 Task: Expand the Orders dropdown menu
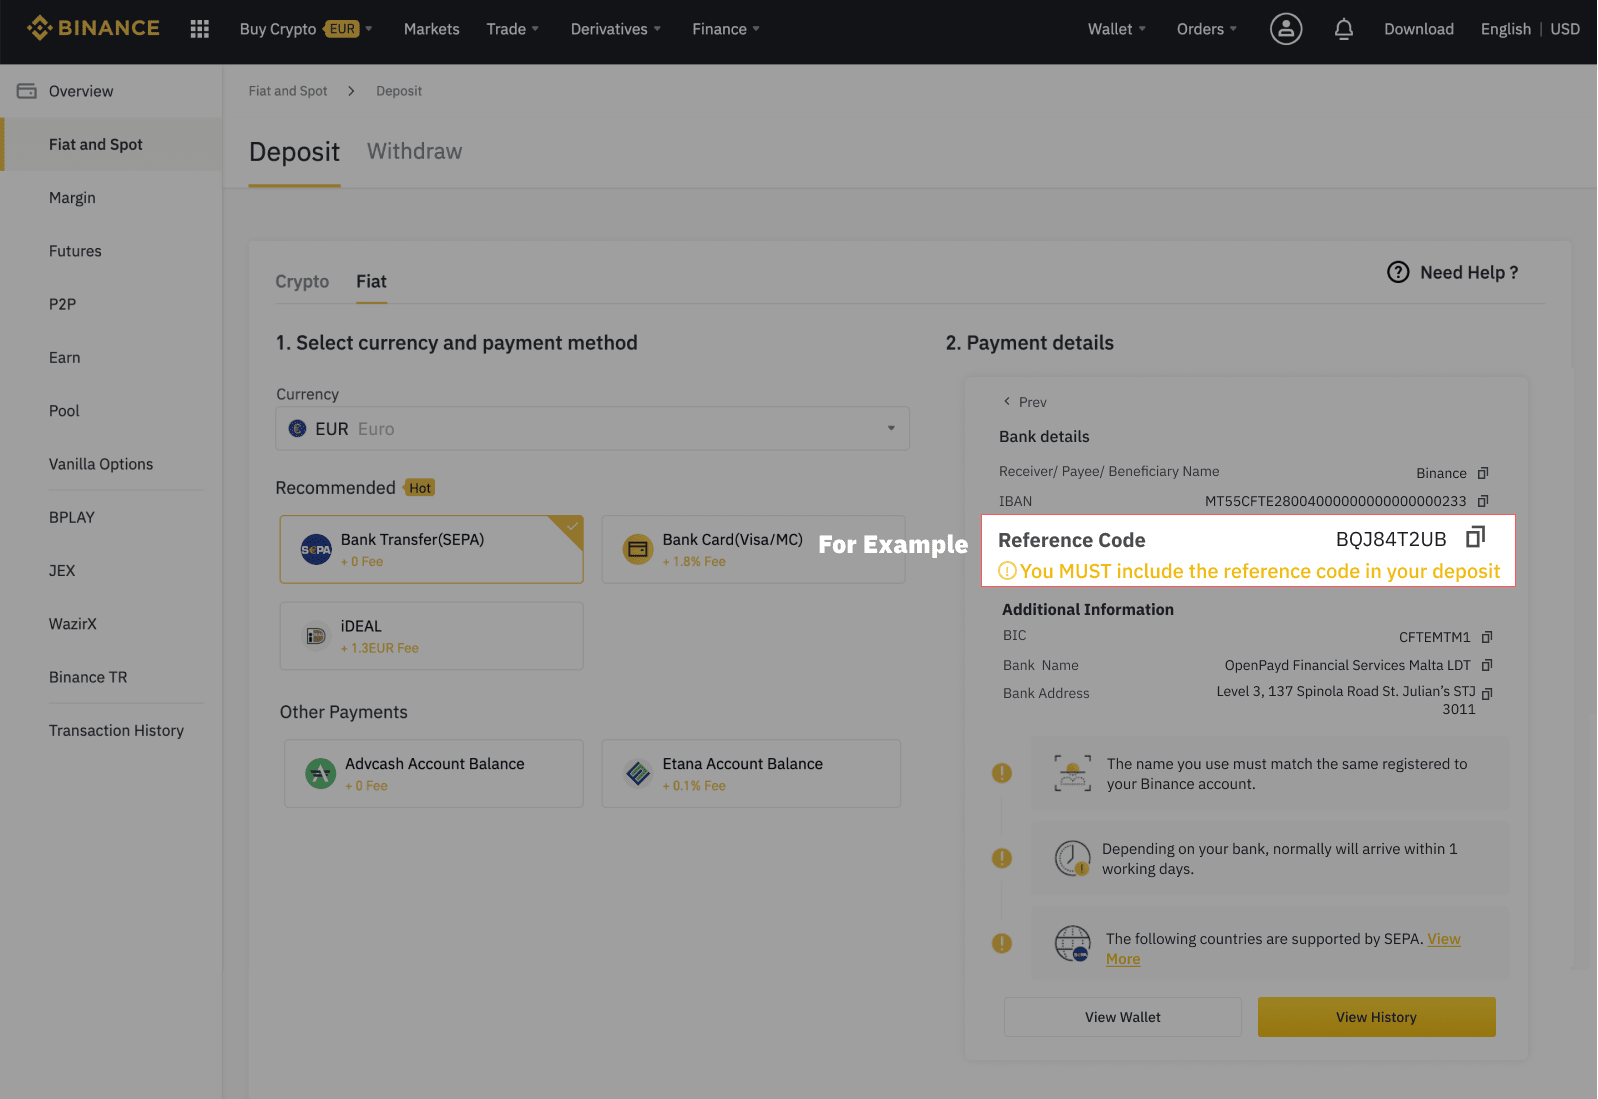[1207, 29]
